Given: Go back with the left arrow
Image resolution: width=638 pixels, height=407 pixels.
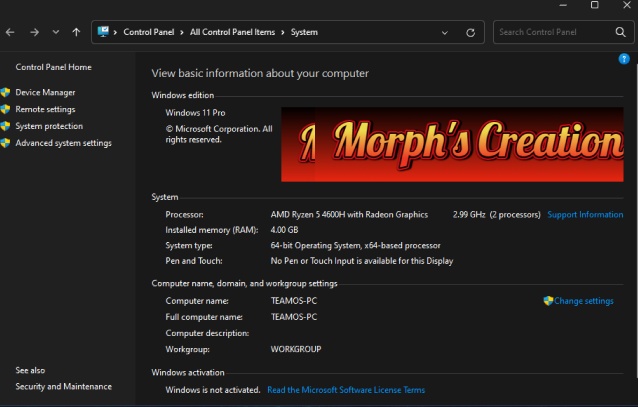Looking at the screenshot, I should pyautogui.click(x=10, y=32).
